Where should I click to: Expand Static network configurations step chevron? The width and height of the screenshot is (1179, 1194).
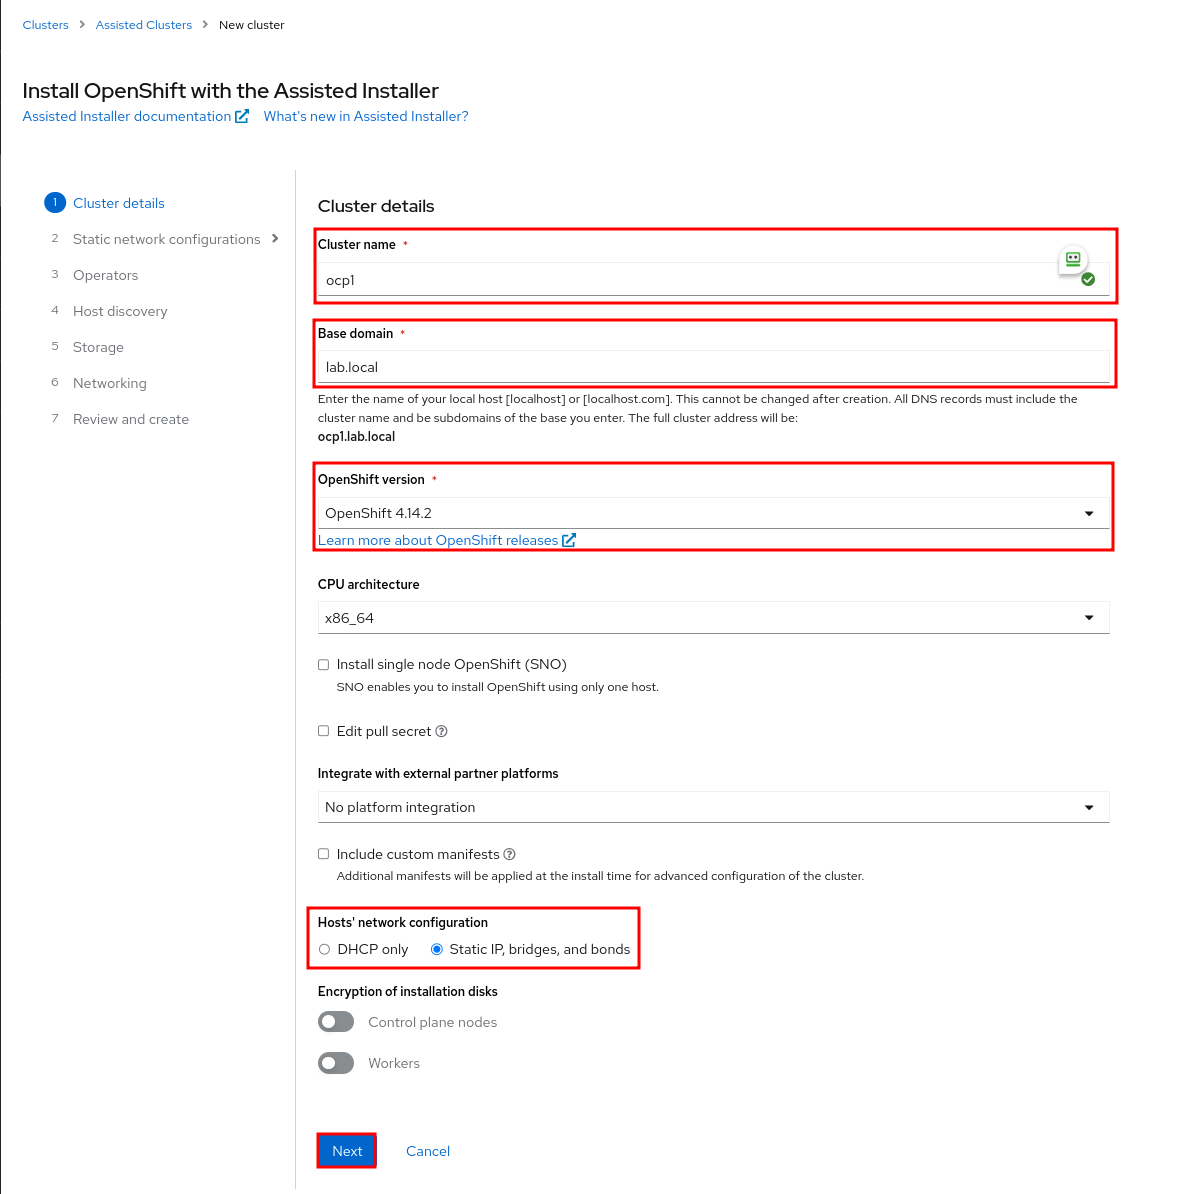point(275,239)
